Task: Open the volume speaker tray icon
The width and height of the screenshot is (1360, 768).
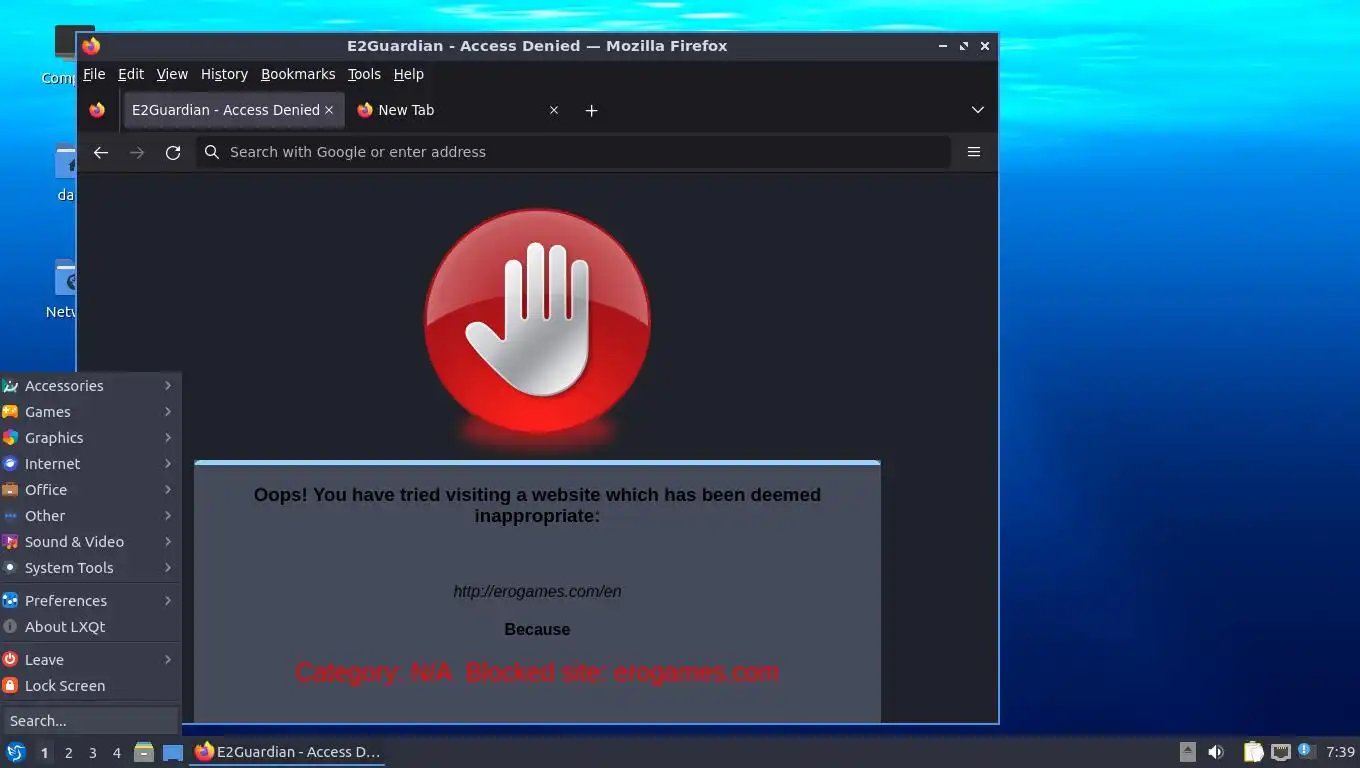Action: point(1216,752)
